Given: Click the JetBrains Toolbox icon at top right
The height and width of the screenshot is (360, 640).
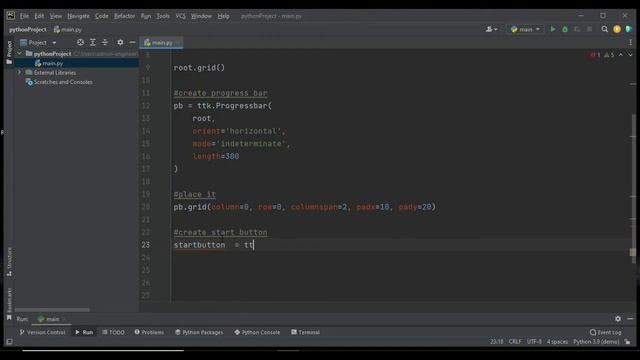Looking at the screenshot, I should click(x=629, y=29).
